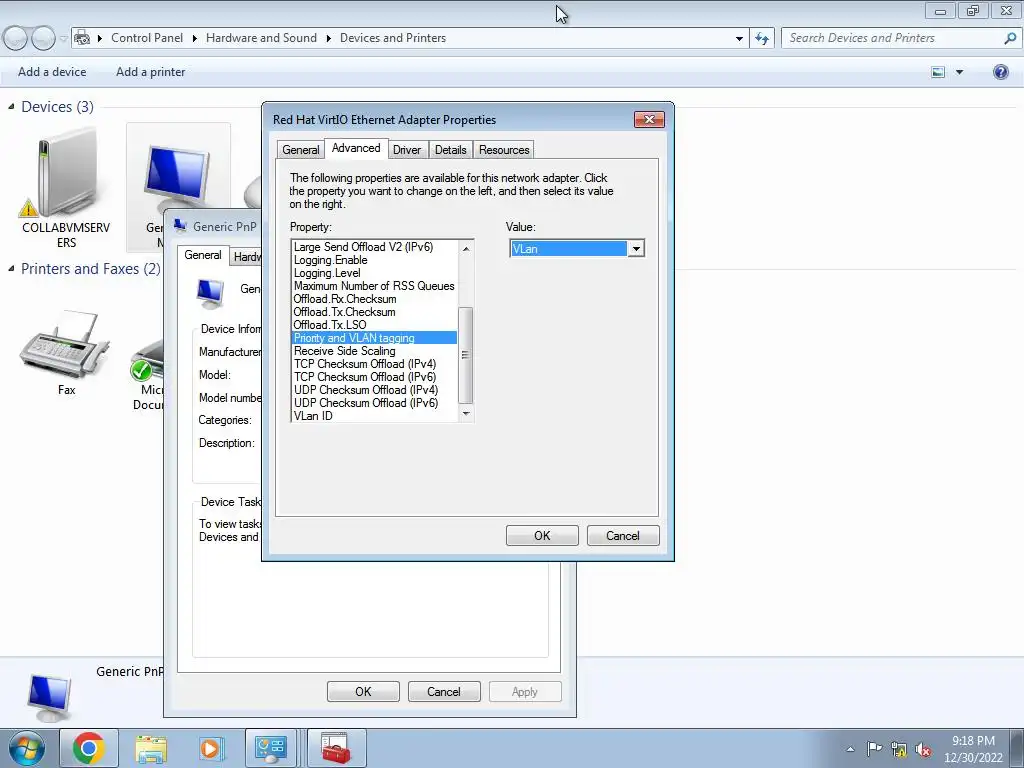Open the Fax printer icon
The width and height of the screenshot is (1024, 768).
tap(65, 345)
